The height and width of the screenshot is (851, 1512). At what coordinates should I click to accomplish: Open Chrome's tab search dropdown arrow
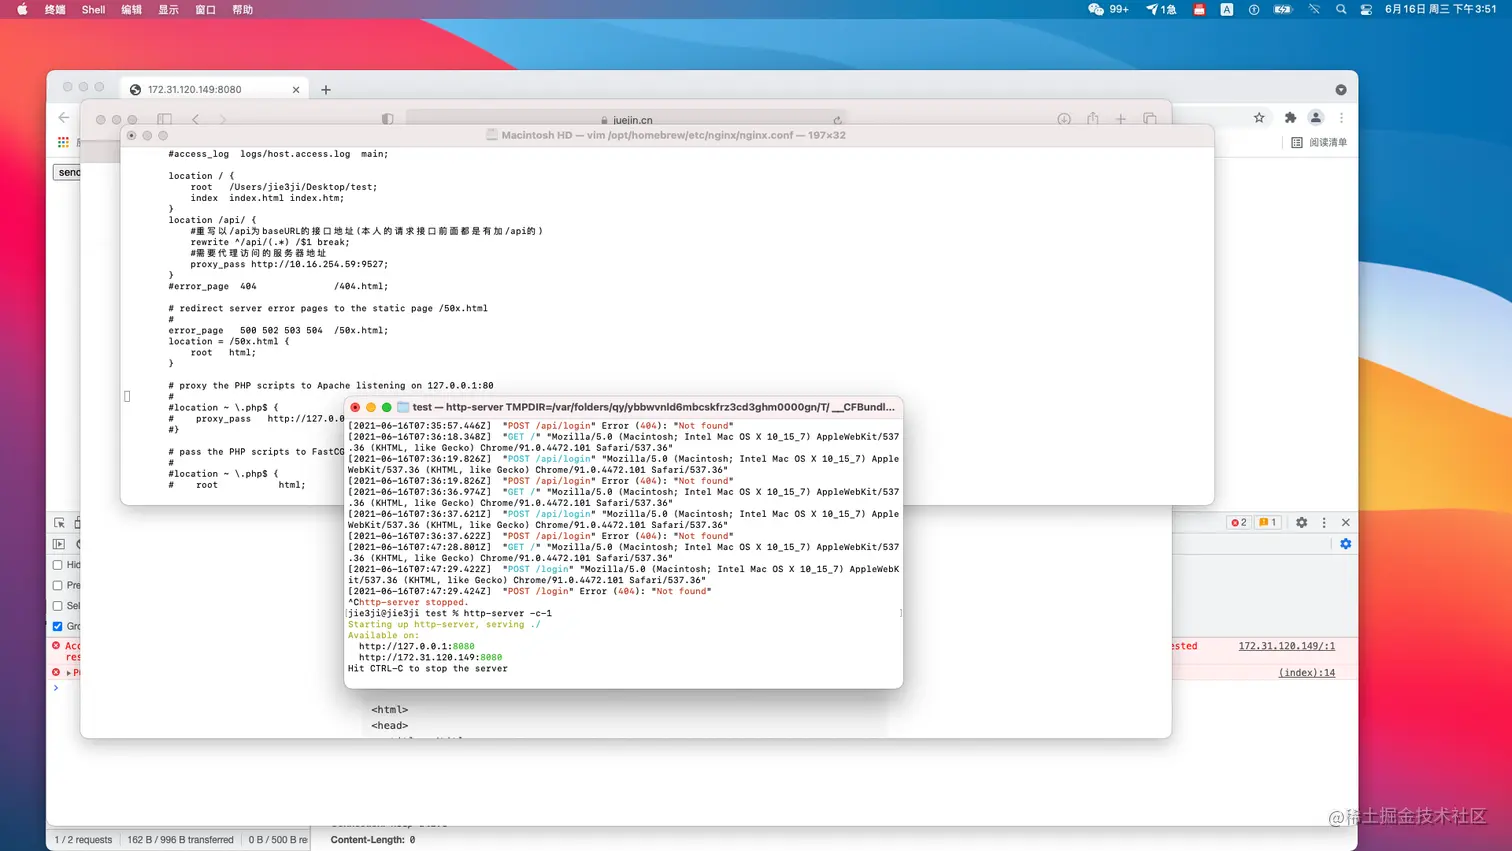coord(1341,89)
